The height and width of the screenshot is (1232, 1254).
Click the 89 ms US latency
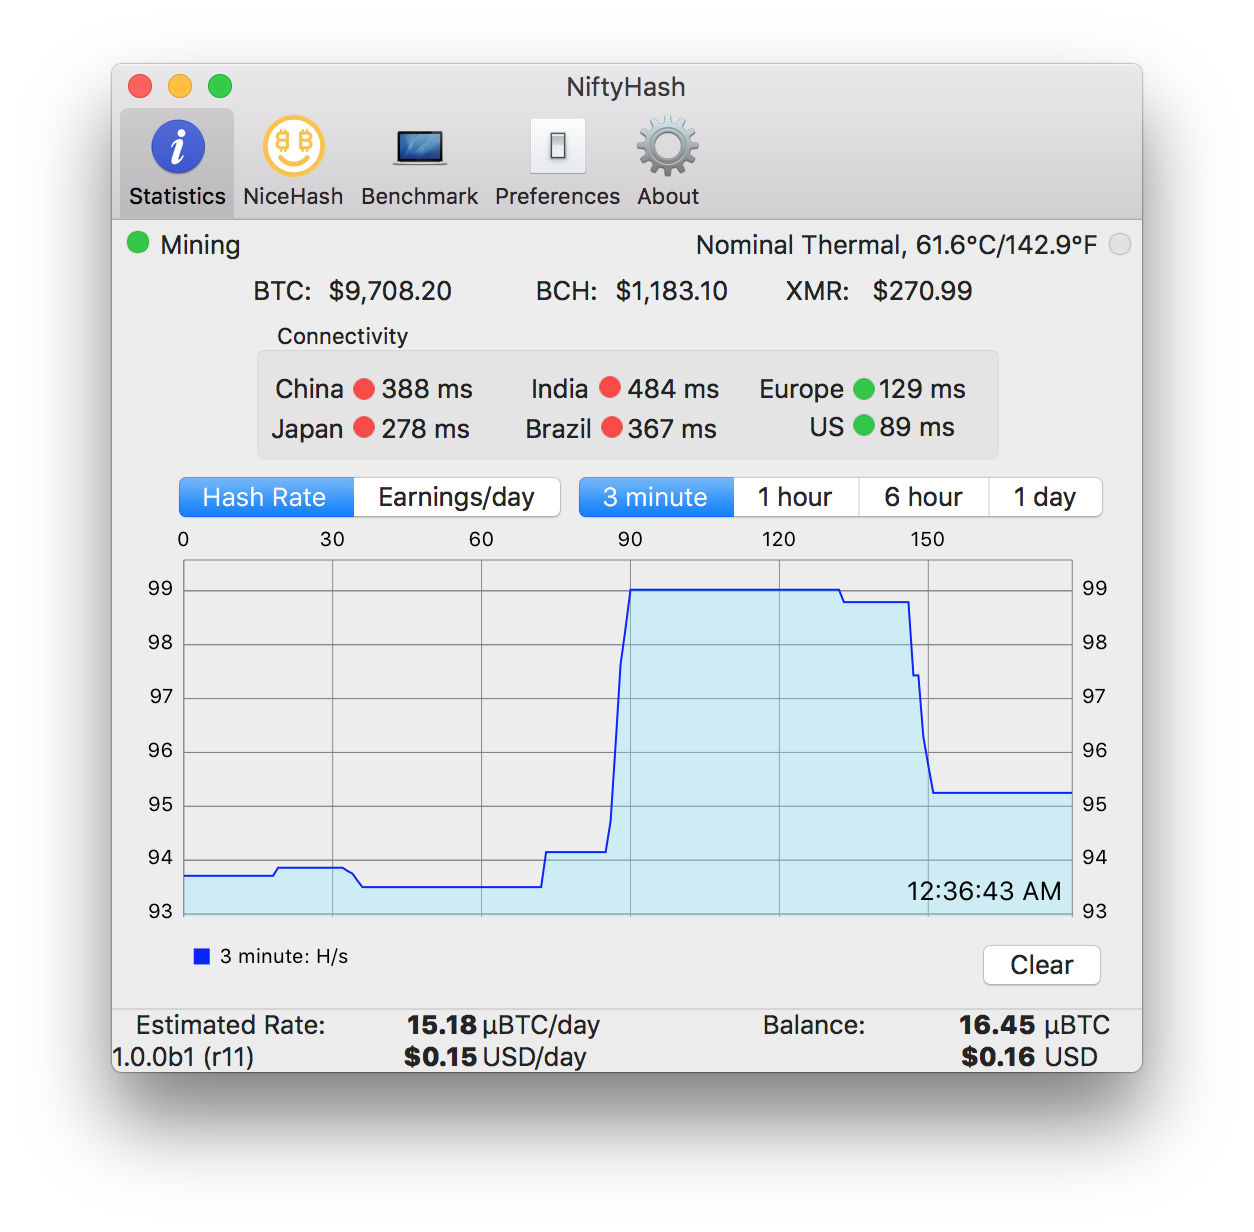point(917,427)
